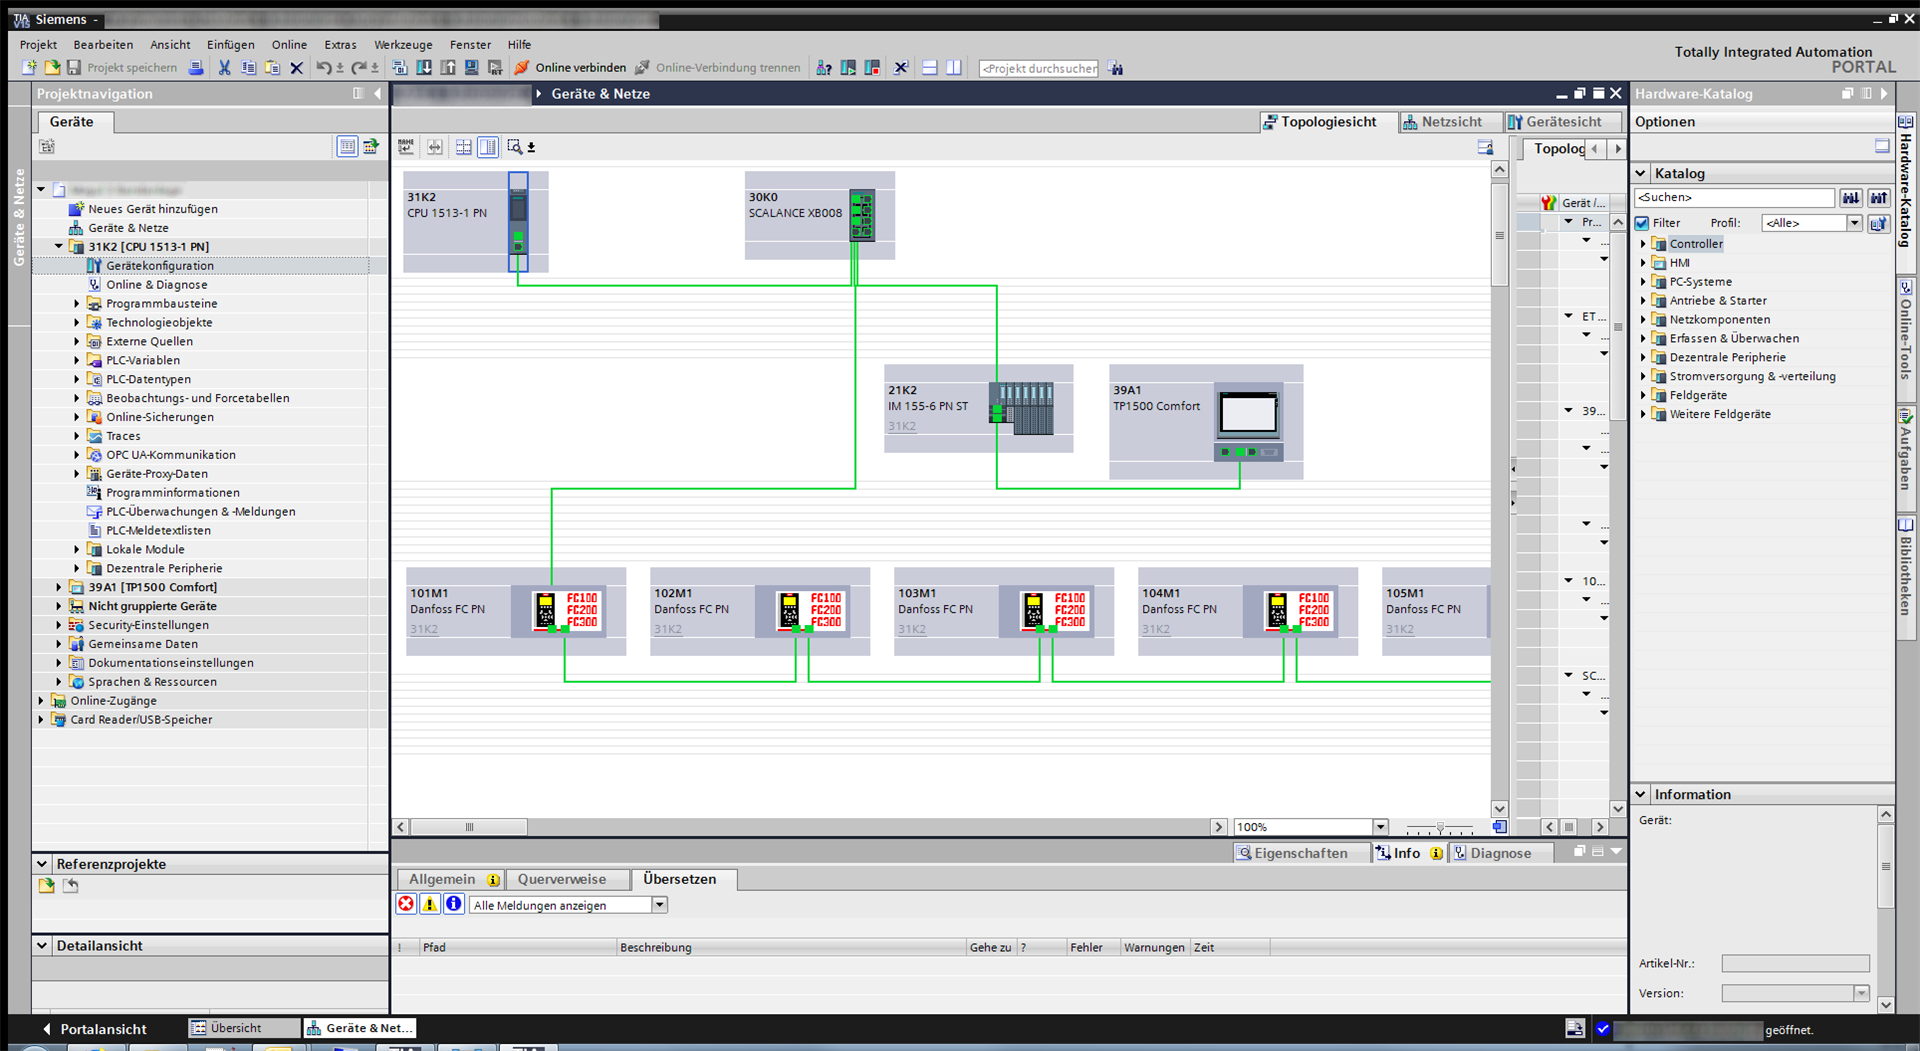
Task: Split editor area vertically icon
Action: [954, 68]
